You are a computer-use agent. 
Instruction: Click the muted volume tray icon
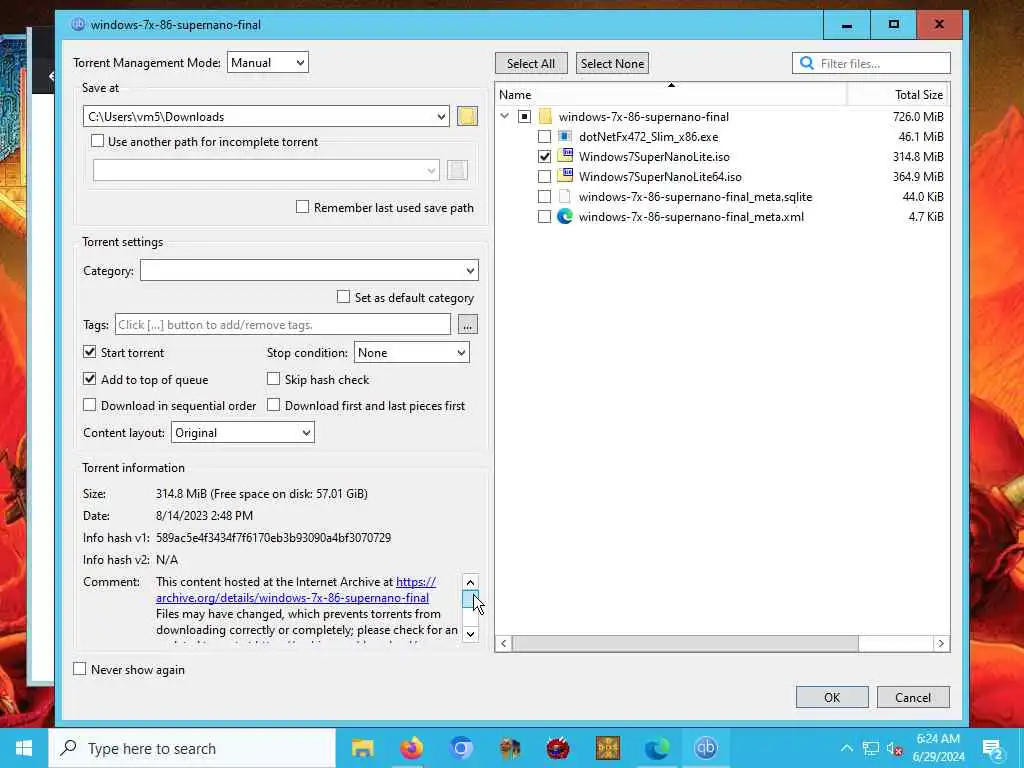coord(895,748)
